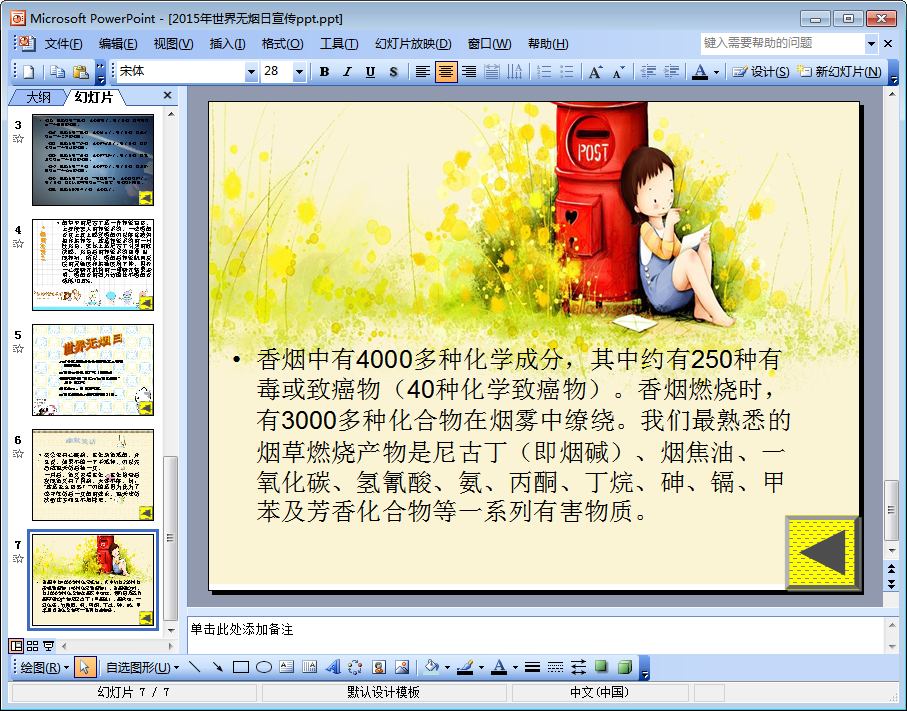The image size is (907, 711).
Task: Click the notes field to add notes
Action: point(535,635)
